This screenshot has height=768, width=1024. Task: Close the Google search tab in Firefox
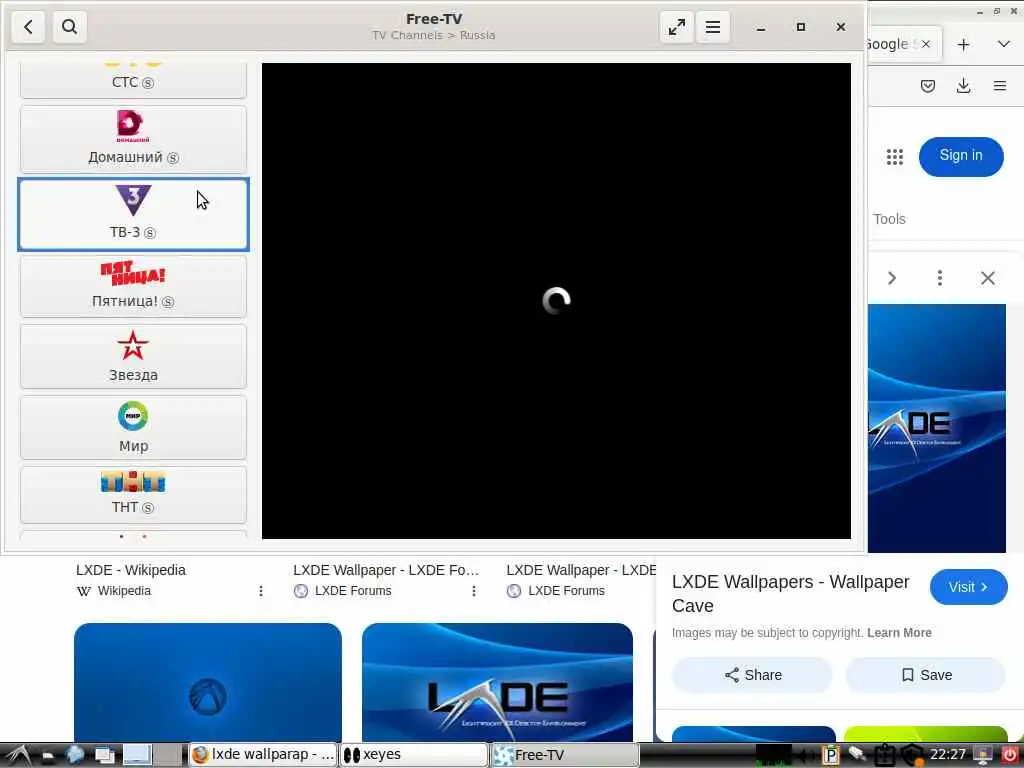point(925,44)
